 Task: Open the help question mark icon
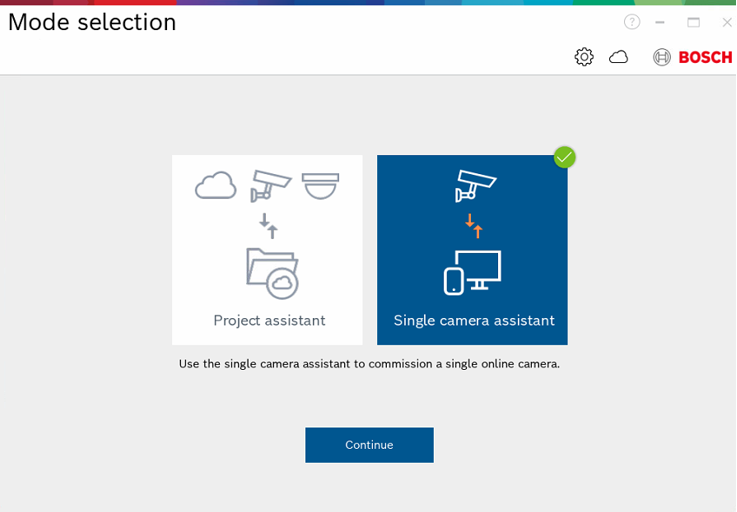click(x=632, y=22)
